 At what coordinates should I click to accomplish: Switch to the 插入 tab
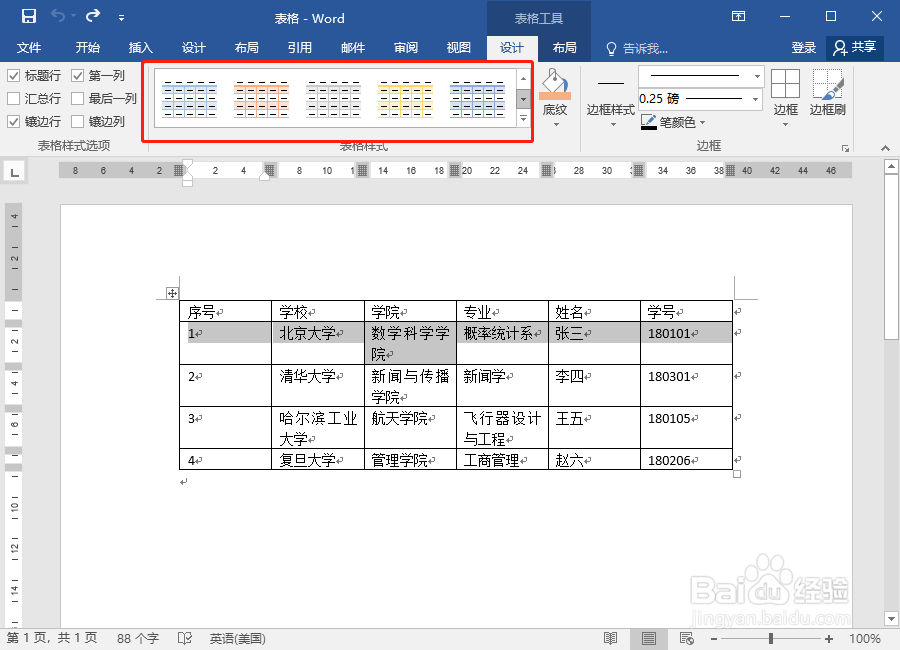140,48
